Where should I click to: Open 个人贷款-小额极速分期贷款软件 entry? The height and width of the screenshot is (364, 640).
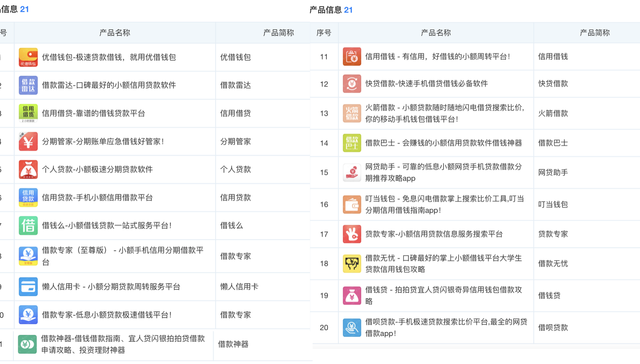(x=97, y=169)
